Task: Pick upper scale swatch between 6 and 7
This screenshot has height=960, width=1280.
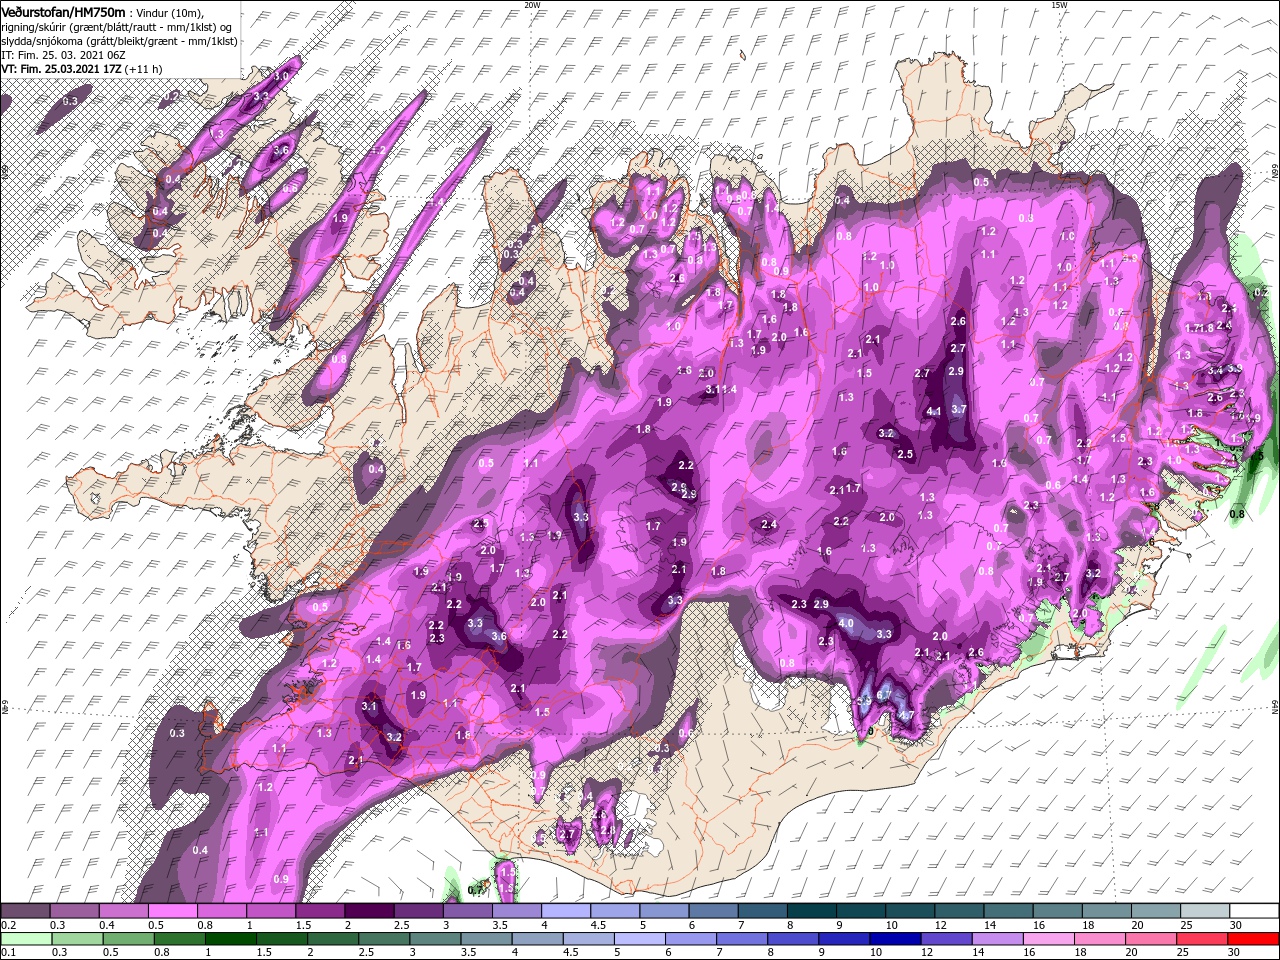Action: click(713, 911)
